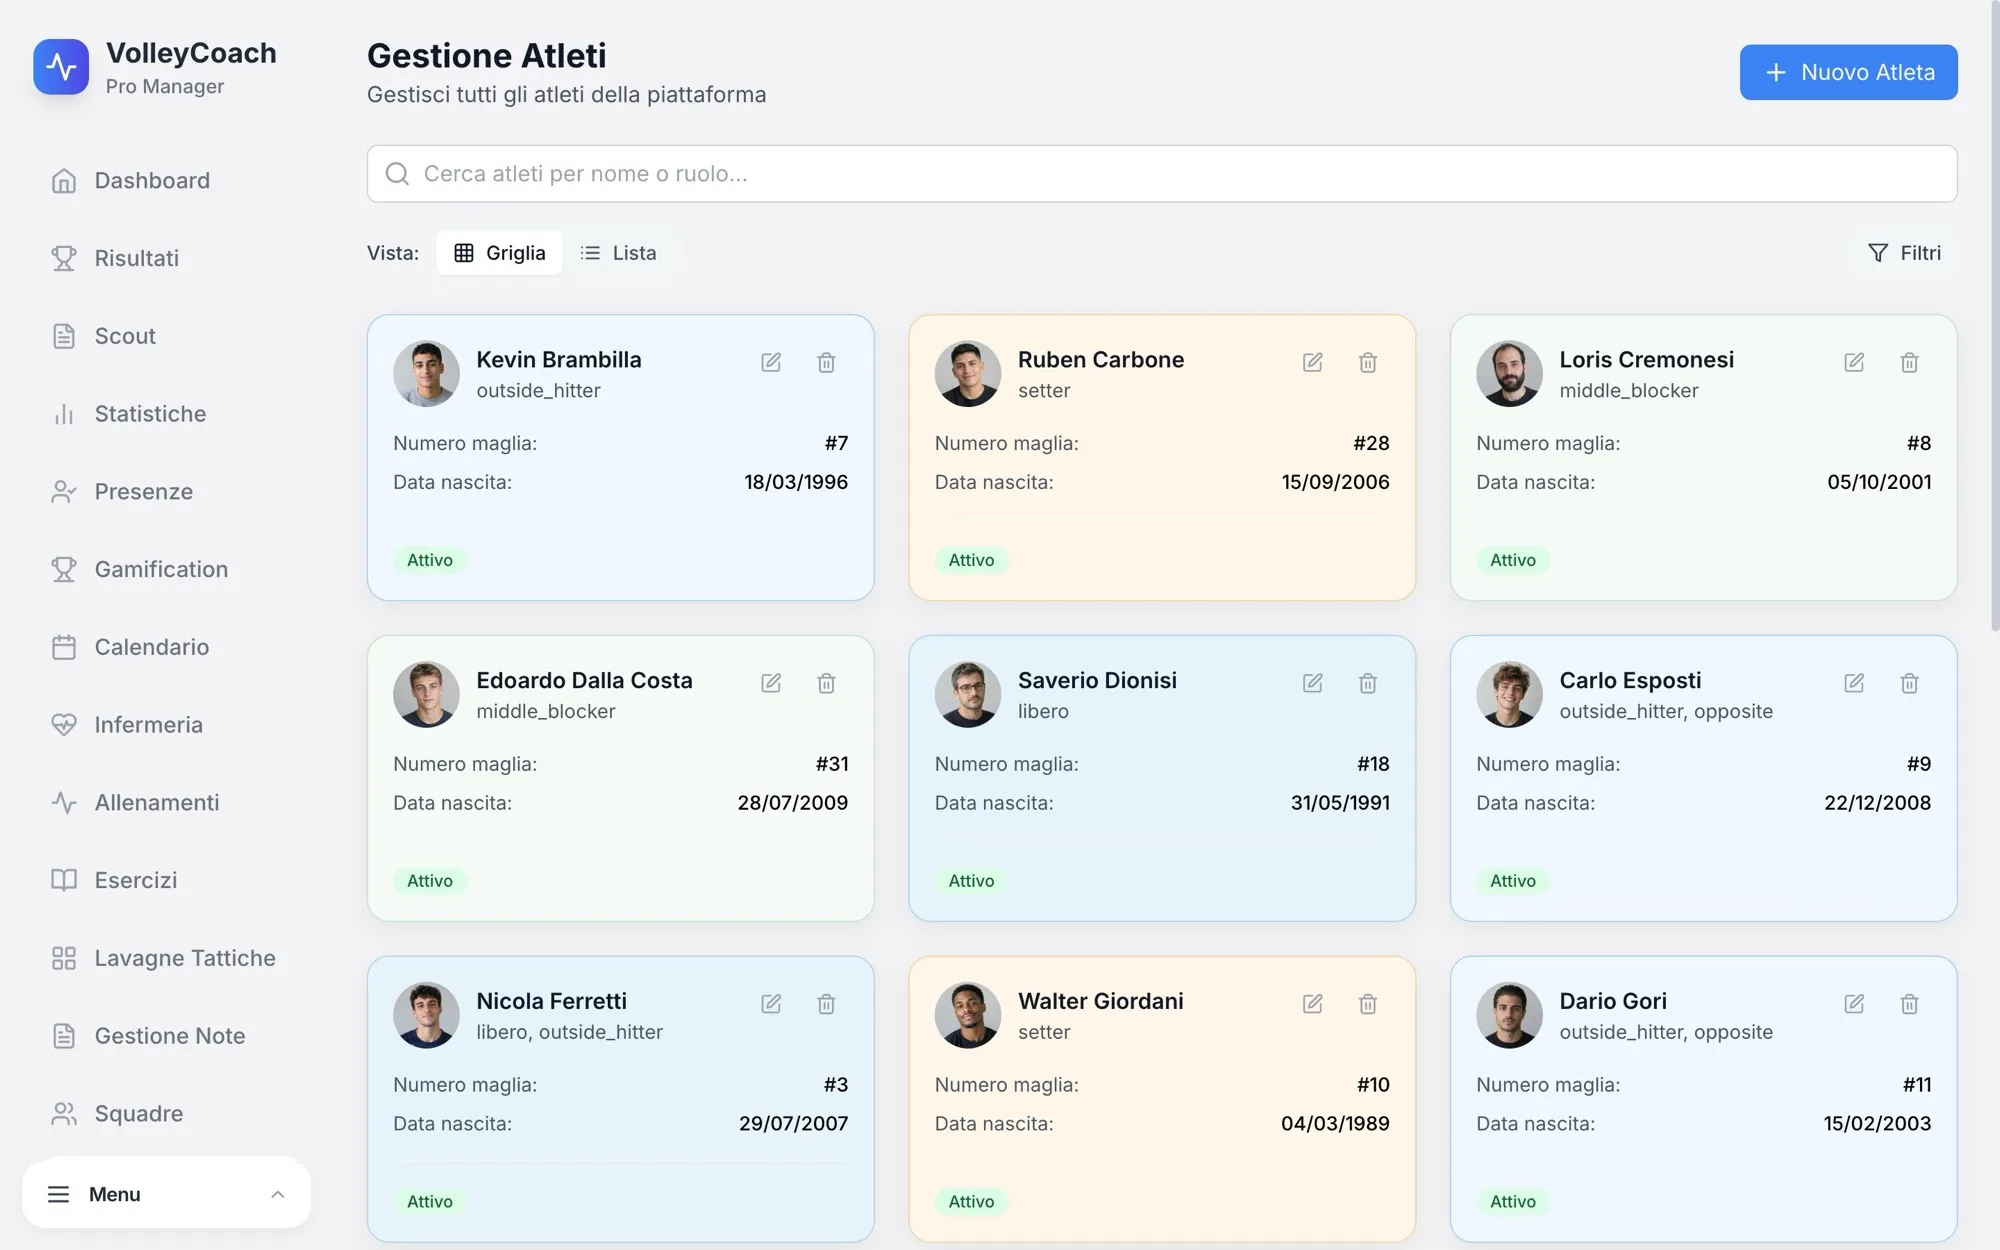The height and width of the screenshot is (1250, 2000).
Task: Click the VolleyCoach logo icon
Action: pos(61,67)
